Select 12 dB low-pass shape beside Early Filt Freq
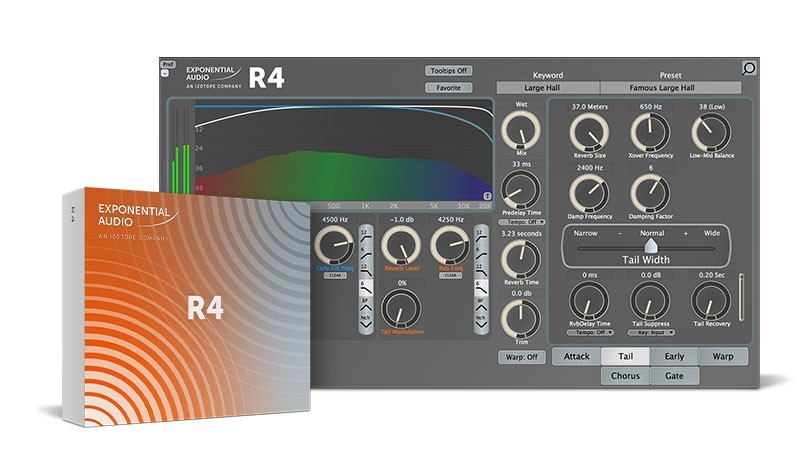 tap(366, 270)
